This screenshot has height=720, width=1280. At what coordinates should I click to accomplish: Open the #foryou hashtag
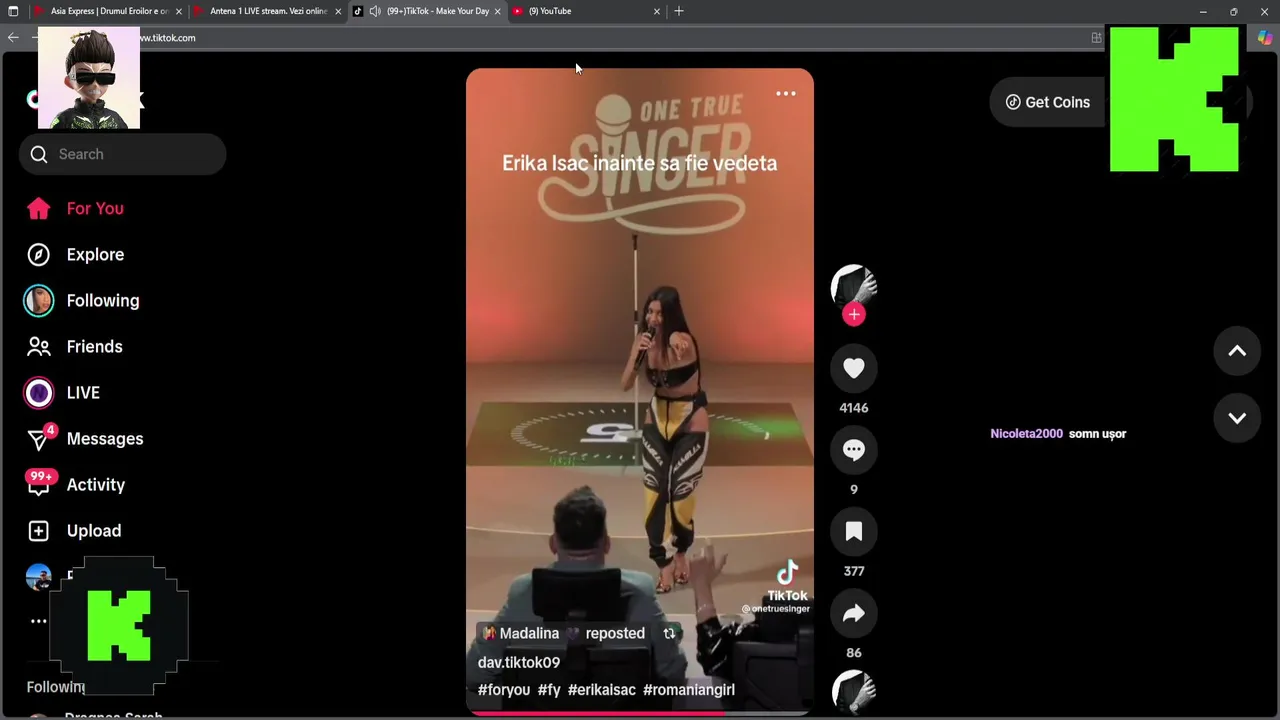tap(504, 690)
